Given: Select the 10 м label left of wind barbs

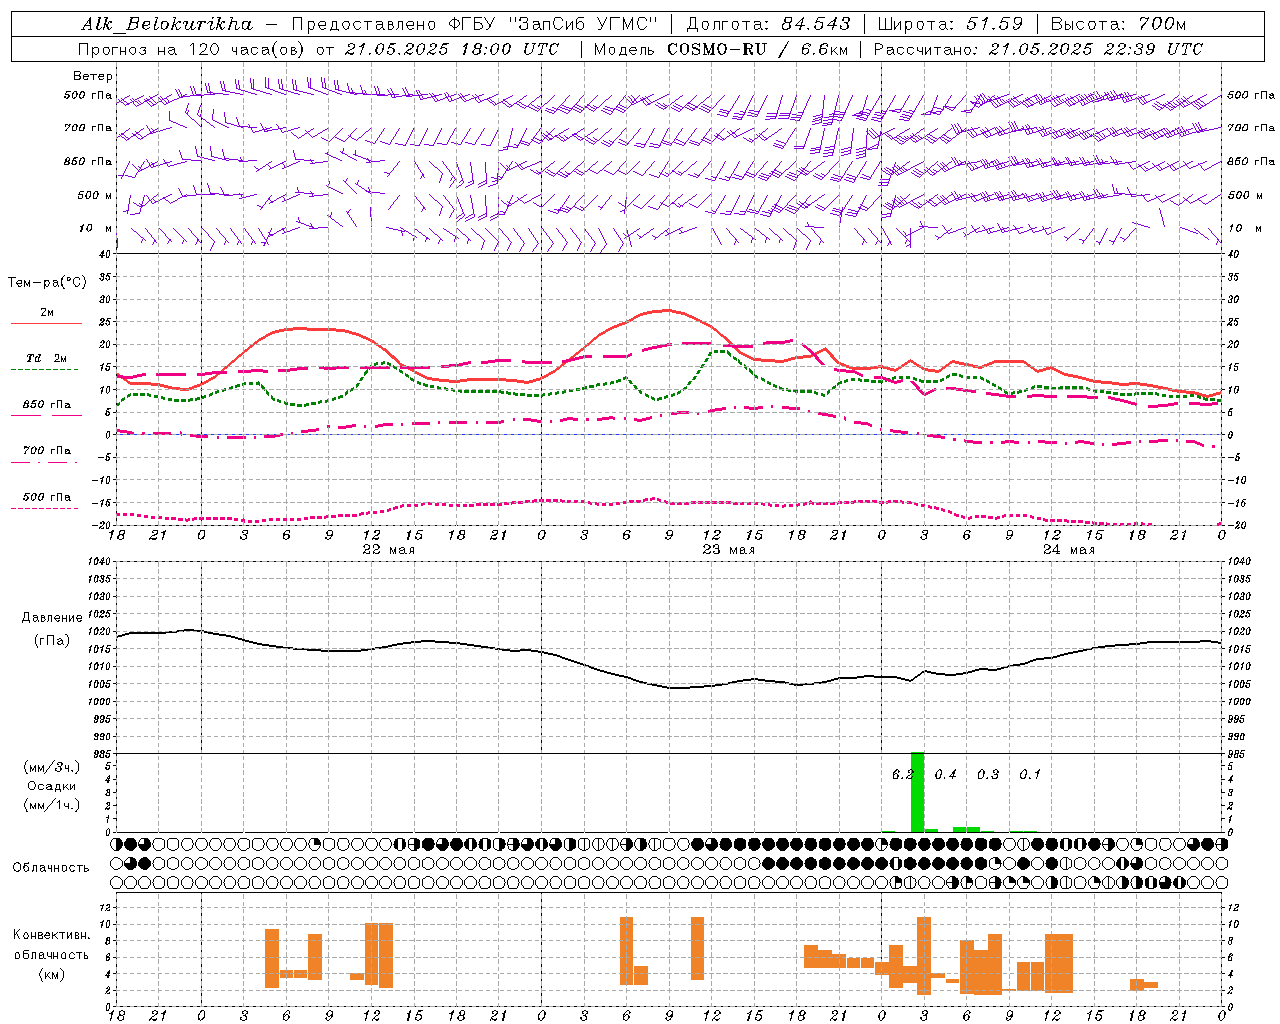Looking at the screenshot, I should click(x=96, y=228).
